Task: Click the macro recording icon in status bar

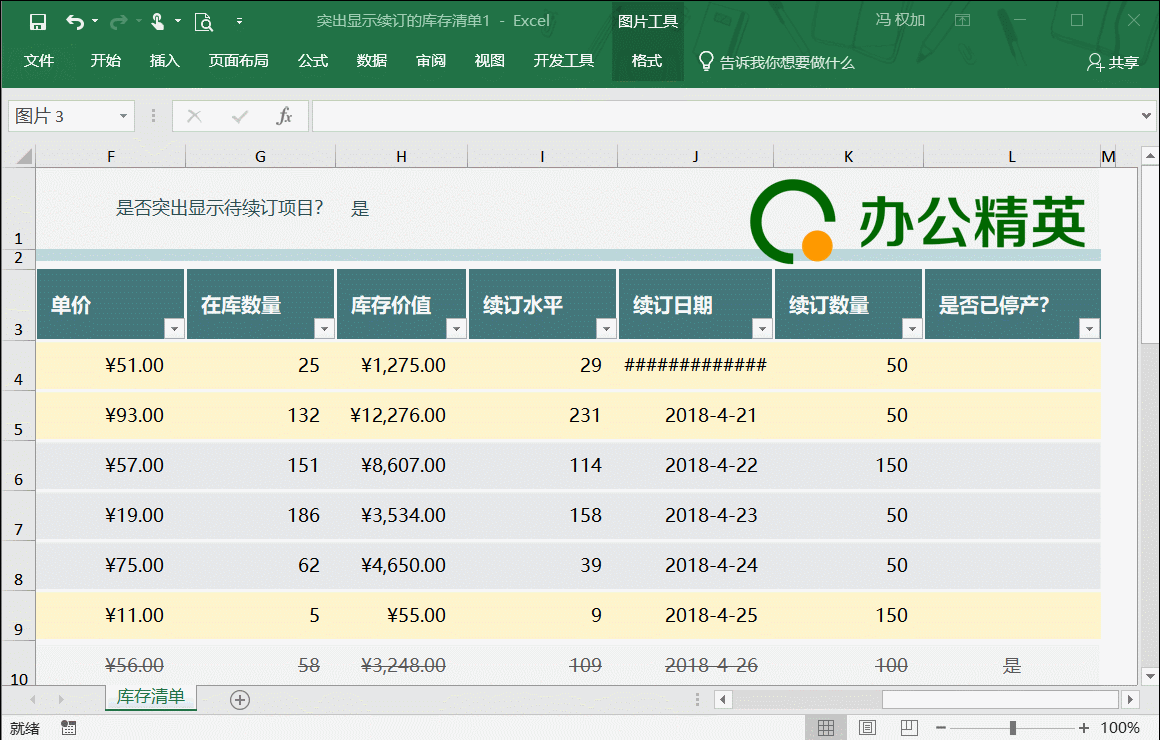Action: 69,728
